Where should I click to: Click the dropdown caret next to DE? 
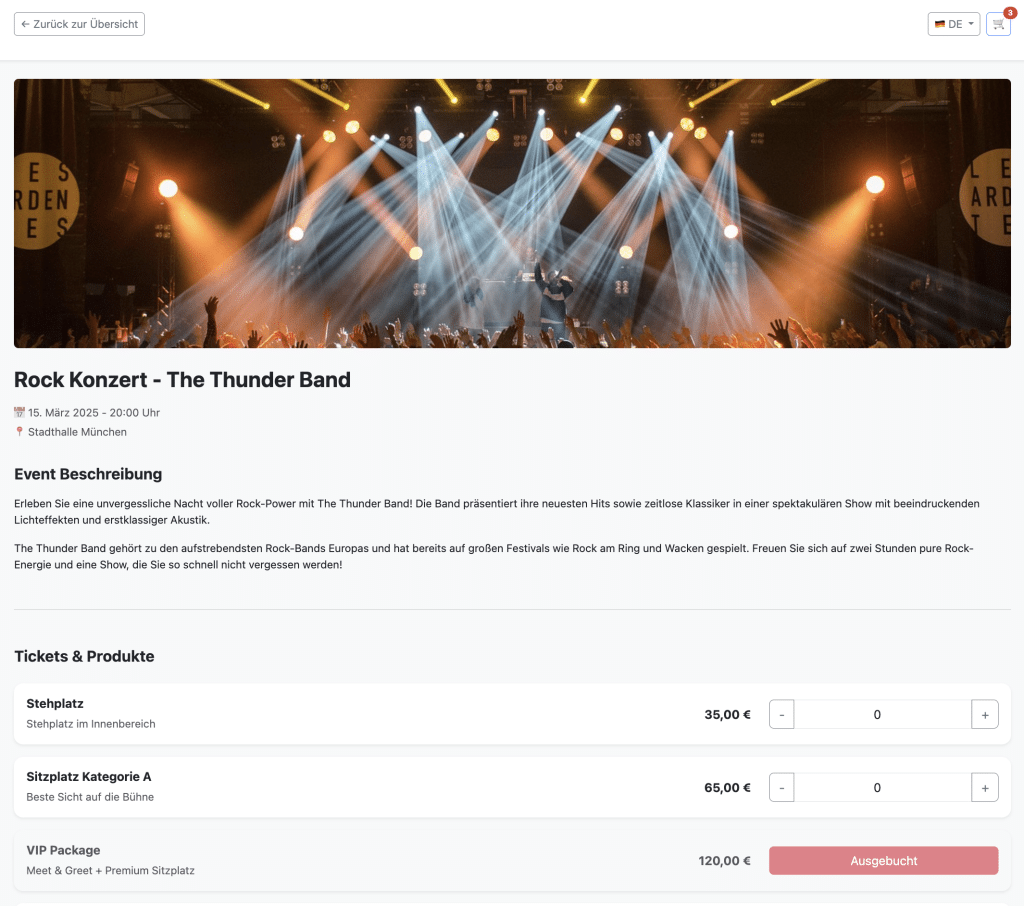tap(971, 24)
